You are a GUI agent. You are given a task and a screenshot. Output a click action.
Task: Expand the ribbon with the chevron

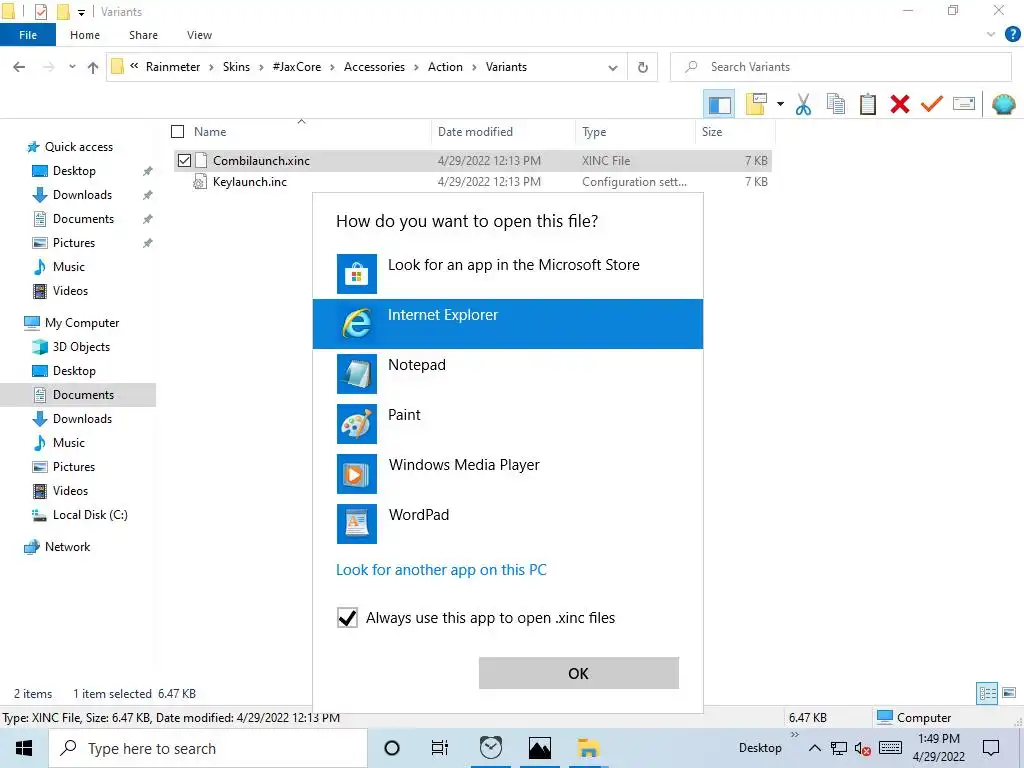991,35
